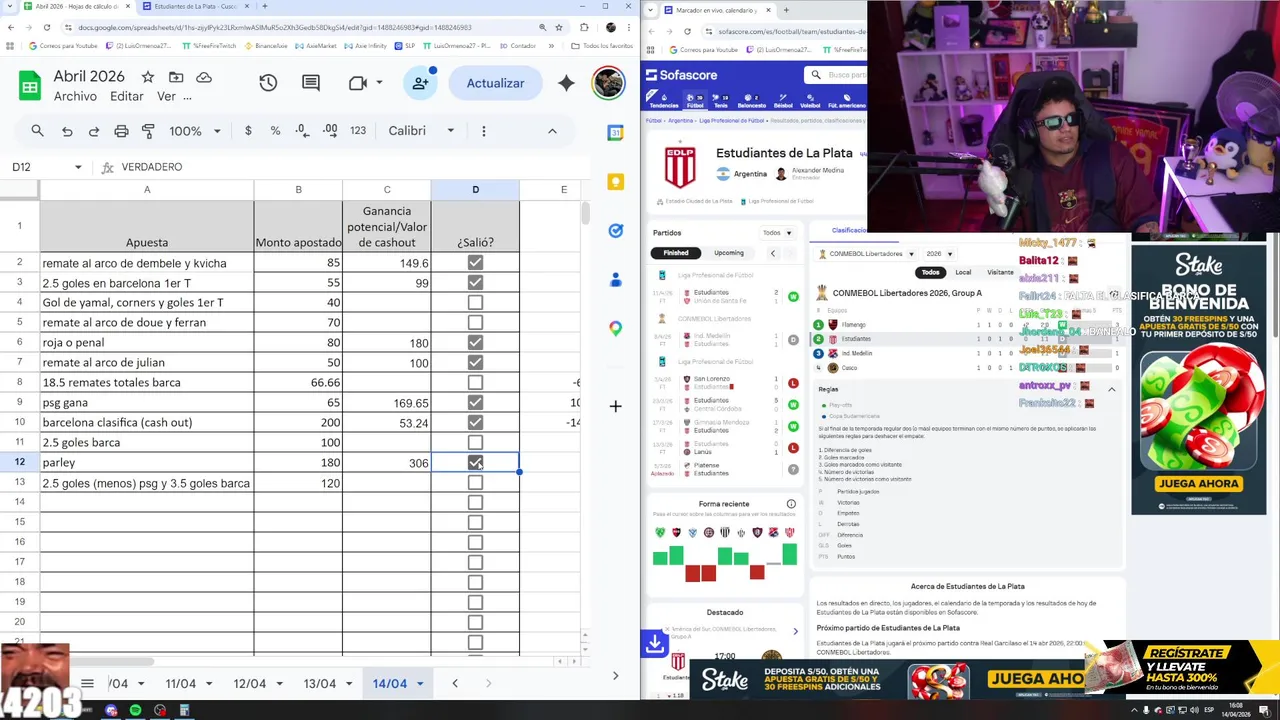
Task: Toggle ¿Salió? checkbox for parley row
Action: pos(475,462)
